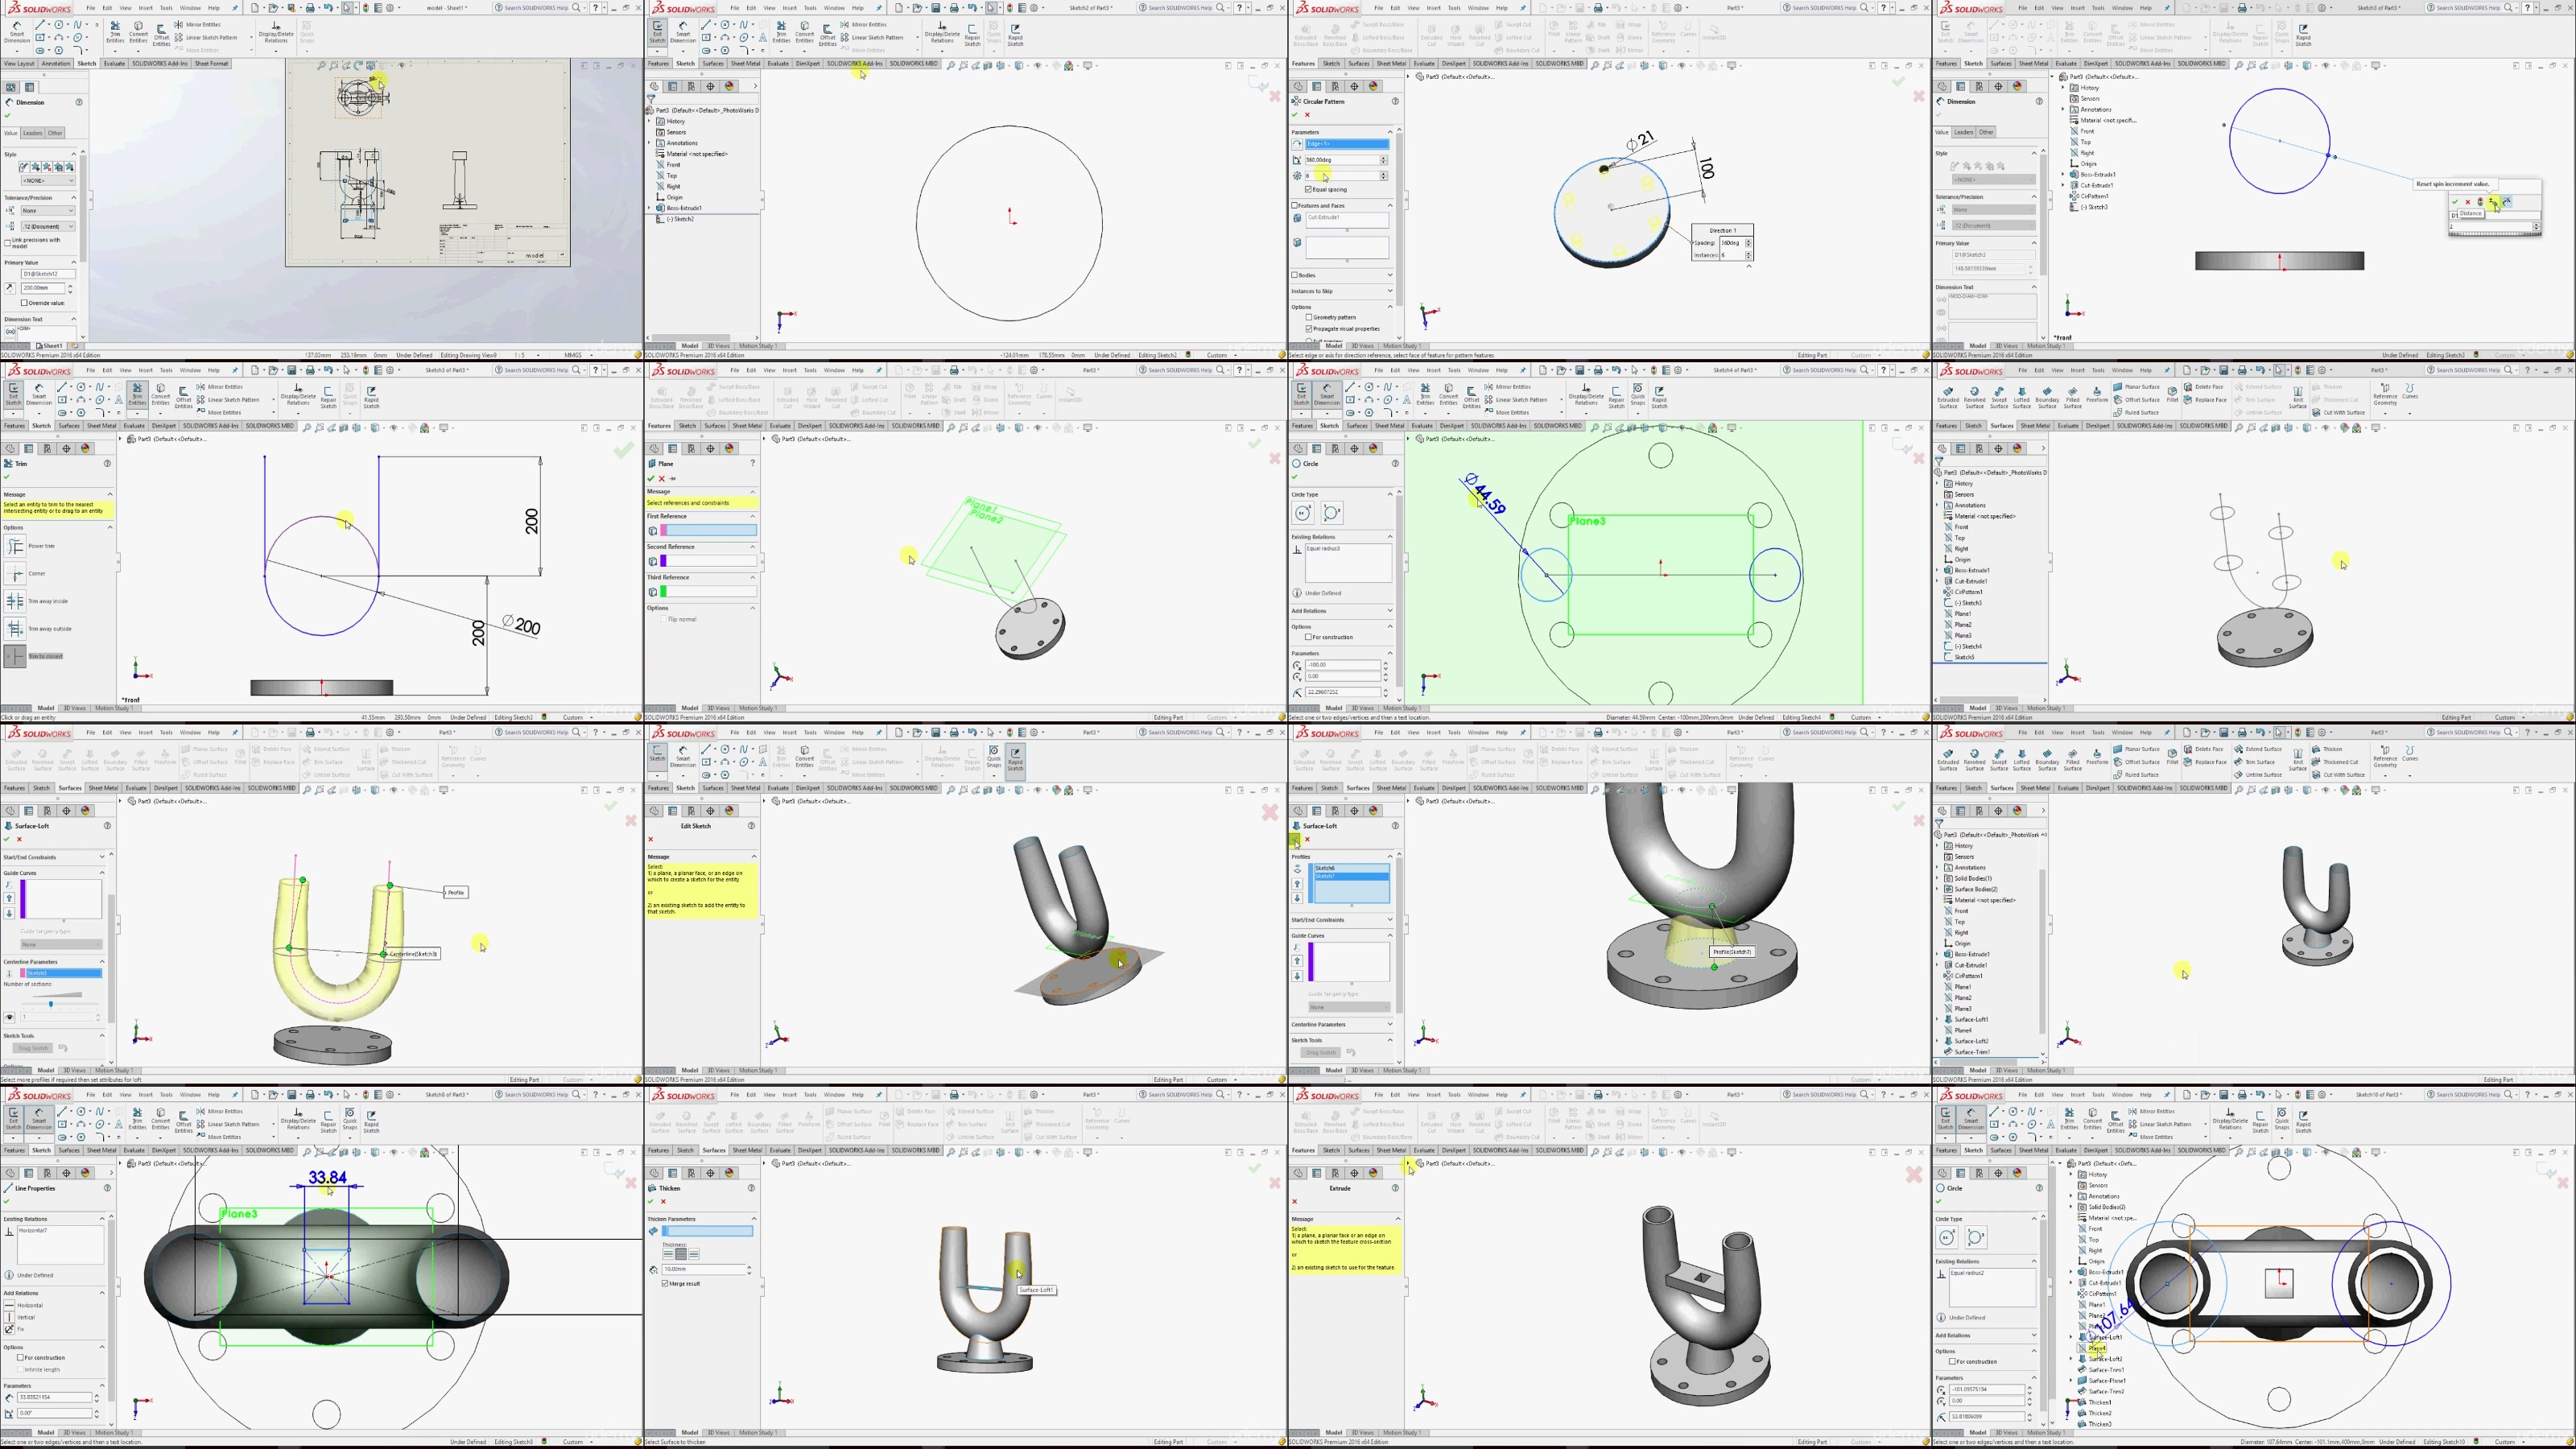Select the Trim to closest option
Viewport: 2576px width, 1449px height.
click(x=15, y=656)
